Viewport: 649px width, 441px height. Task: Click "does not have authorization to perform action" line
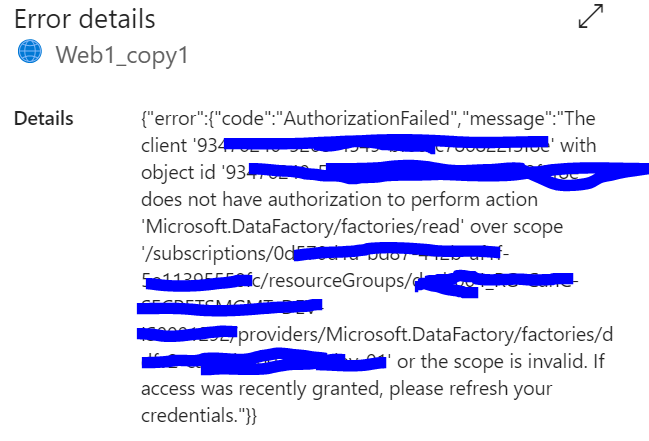pyautogui.click(x=339, y=200)
